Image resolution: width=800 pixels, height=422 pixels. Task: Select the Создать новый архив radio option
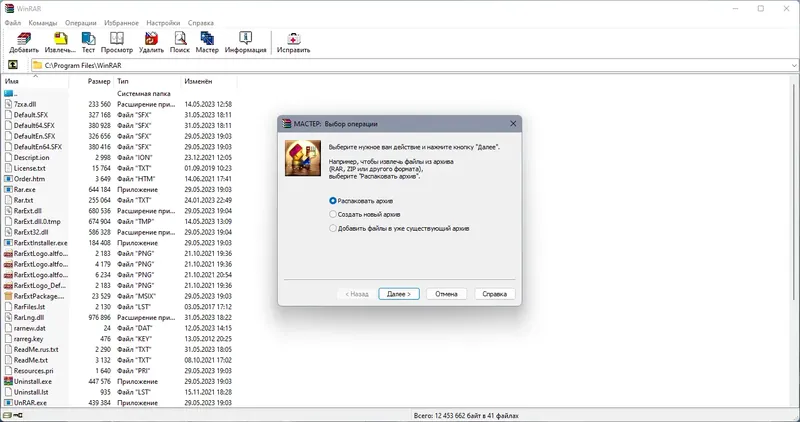333,214
